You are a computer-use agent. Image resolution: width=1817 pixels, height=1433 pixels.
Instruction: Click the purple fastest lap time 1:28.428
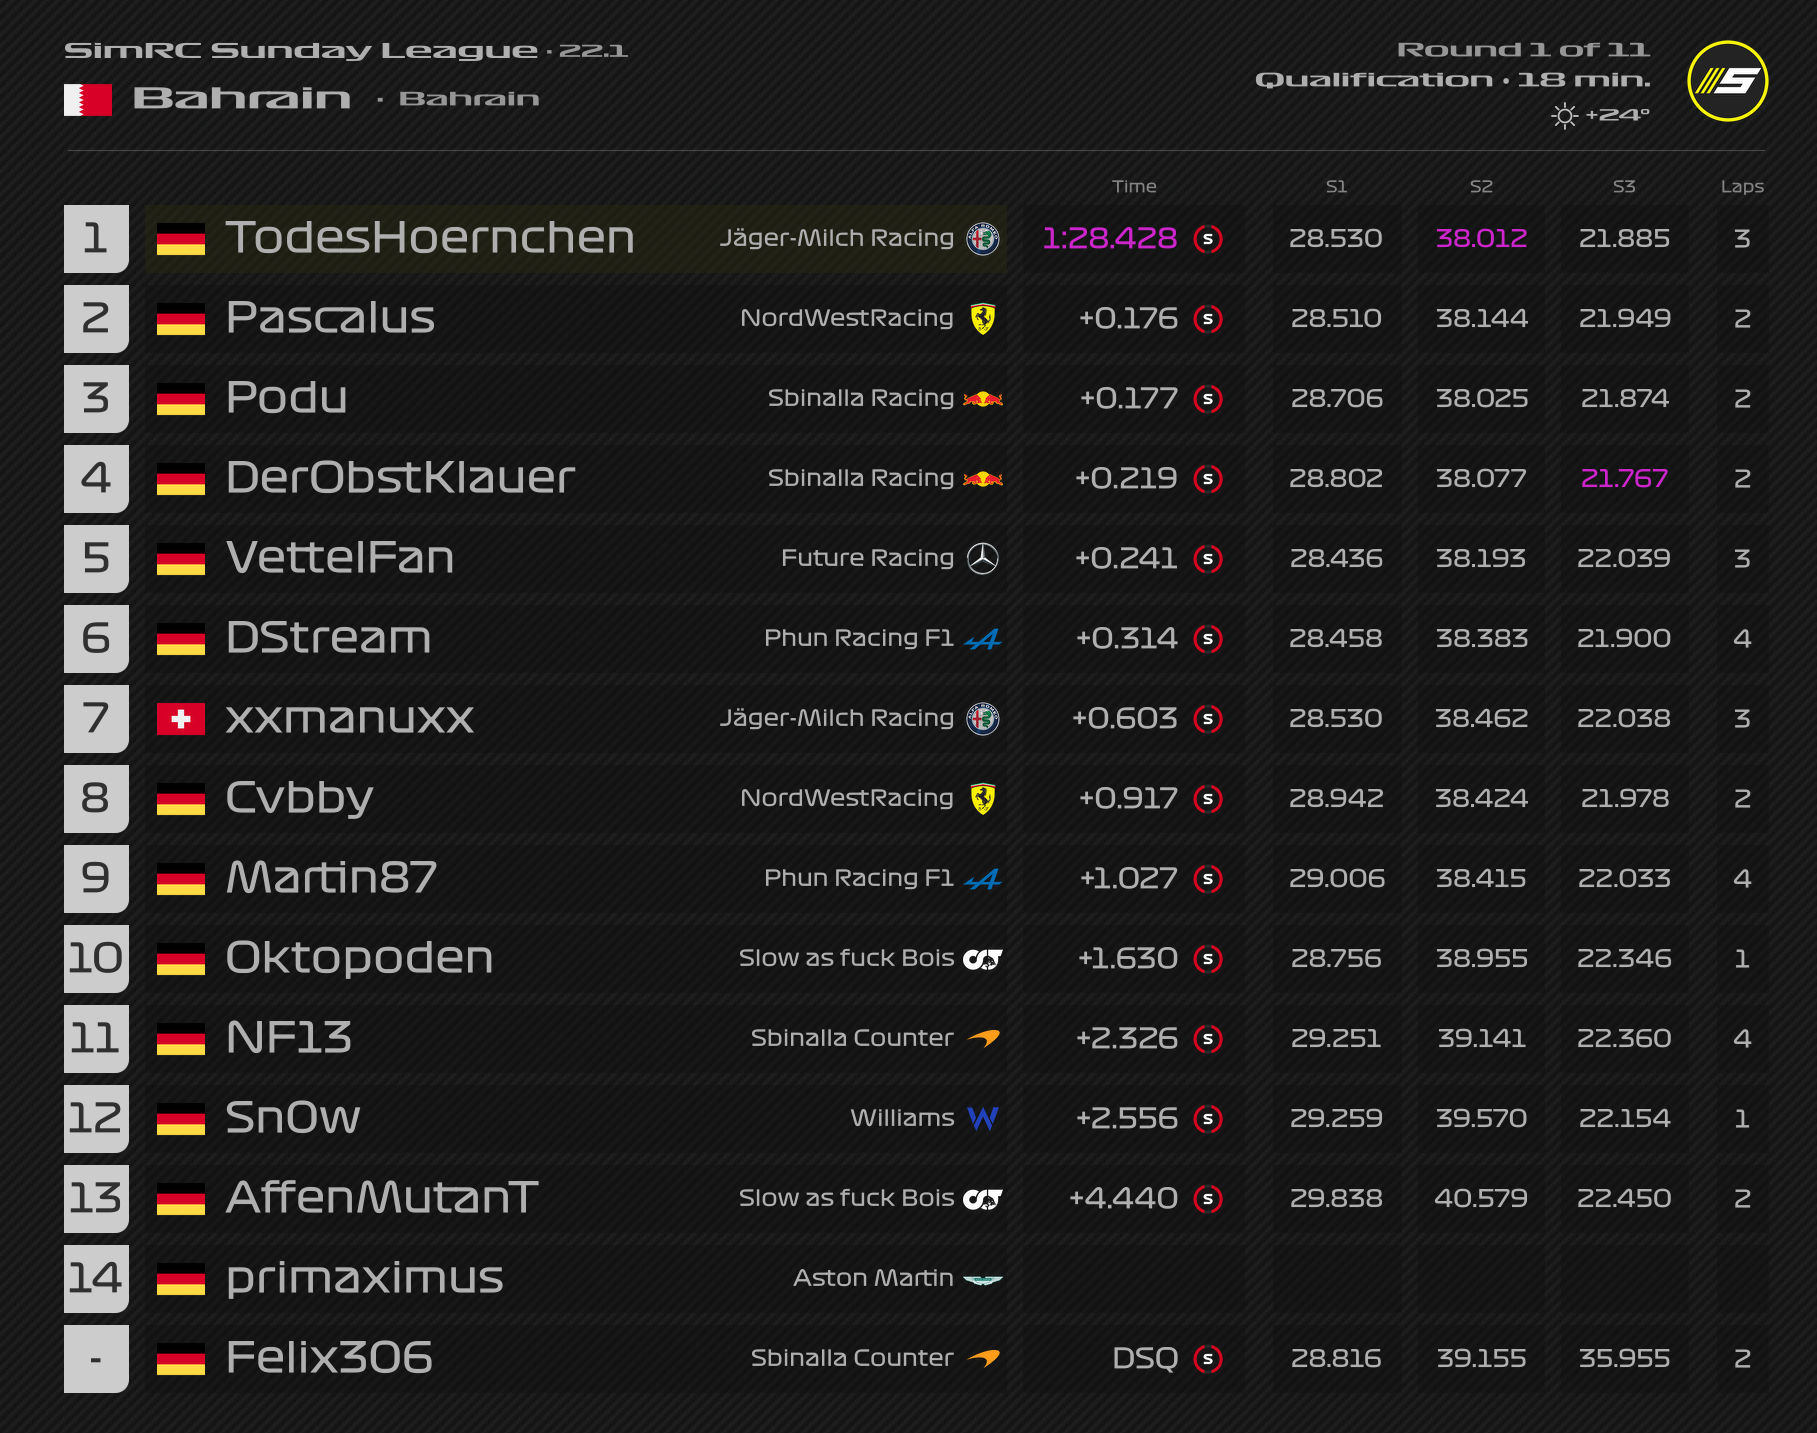1109,239
